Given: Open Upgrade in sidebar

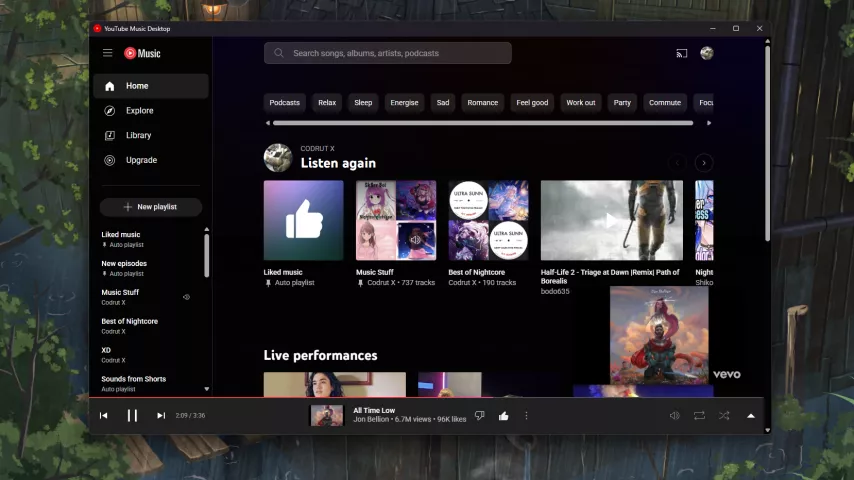Looking at the screenshot, I should [151, 160].
